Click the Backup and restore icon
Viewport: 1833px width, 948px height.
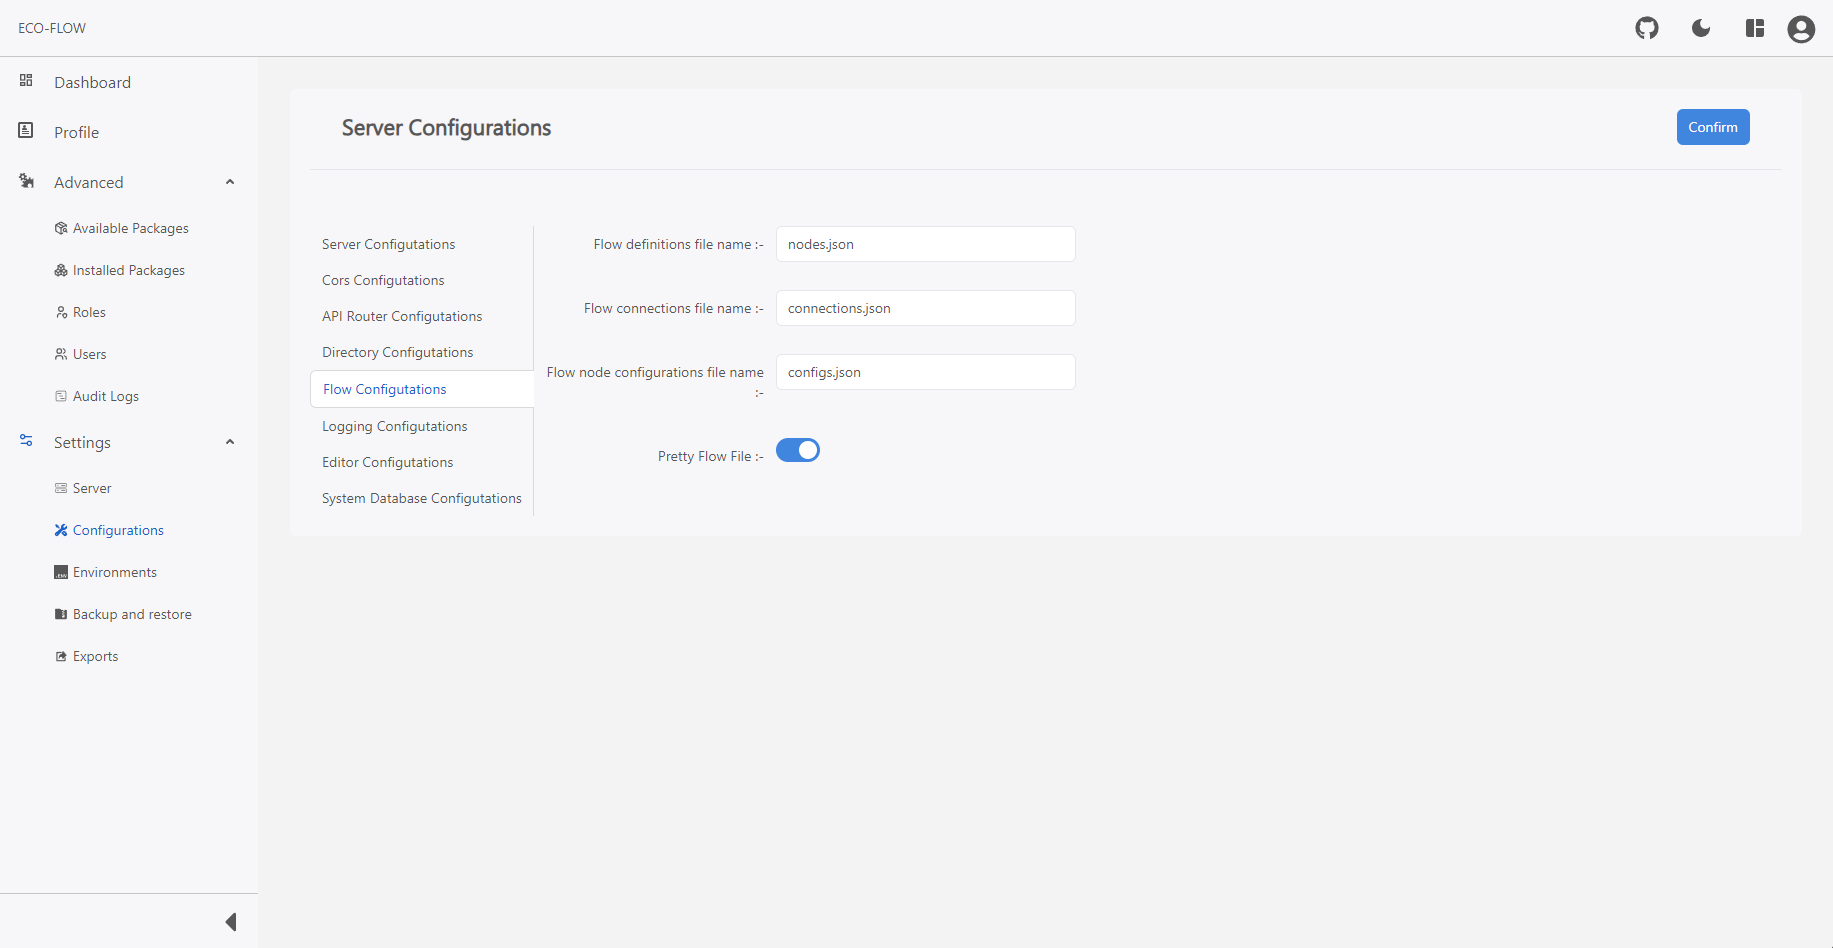click(x=61, y=614)
